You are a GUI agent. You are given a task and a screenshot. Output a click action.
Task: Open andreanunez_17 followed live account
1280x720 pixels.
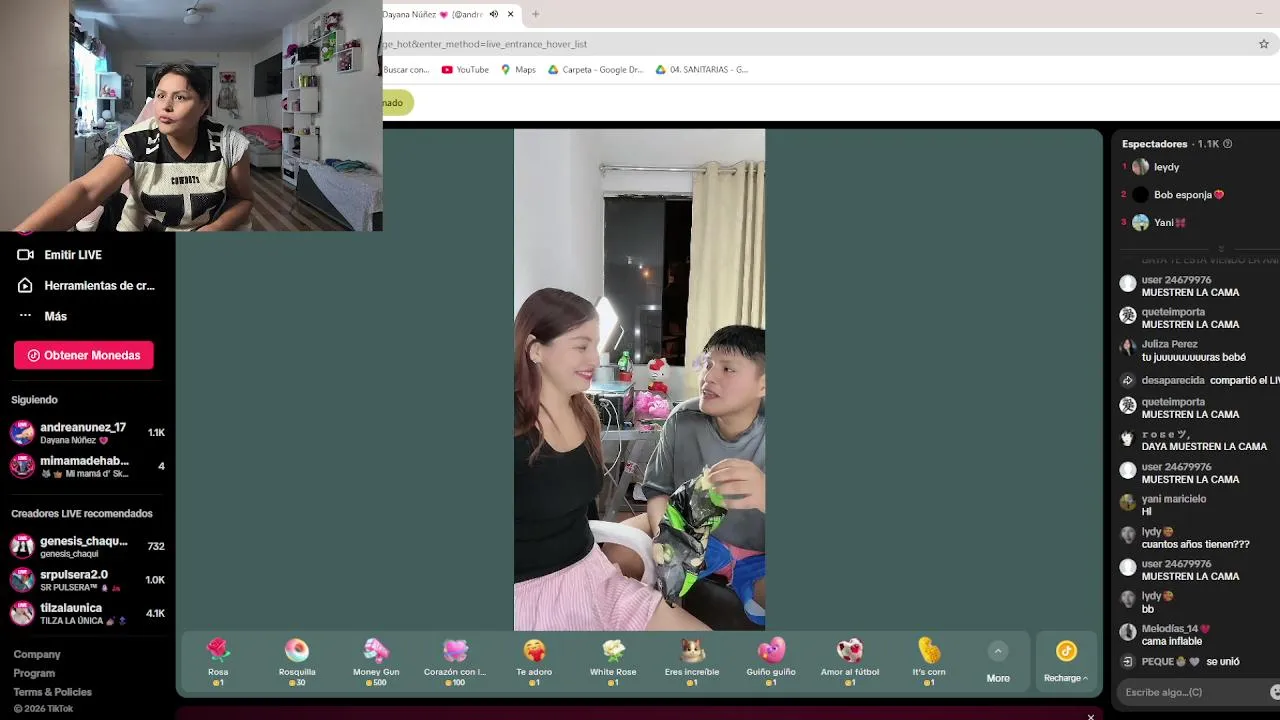[x=87, y=433]
